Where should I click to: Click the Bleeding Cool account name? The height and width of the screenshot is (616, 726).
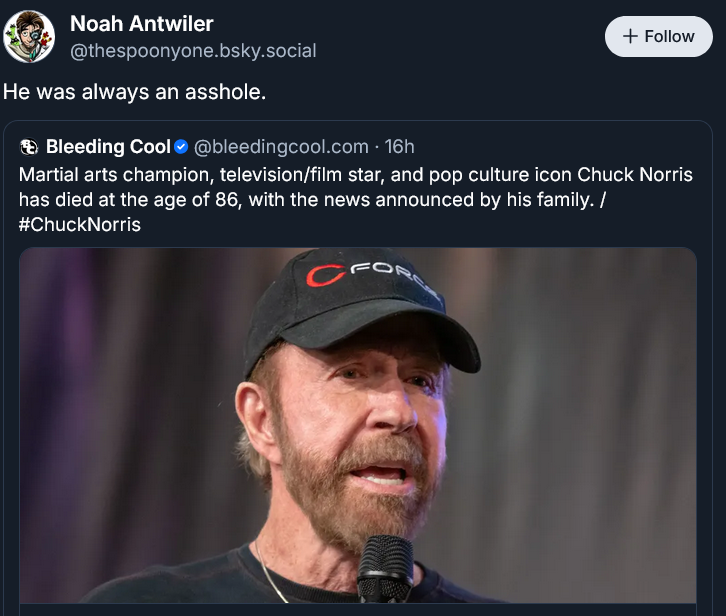108,147
